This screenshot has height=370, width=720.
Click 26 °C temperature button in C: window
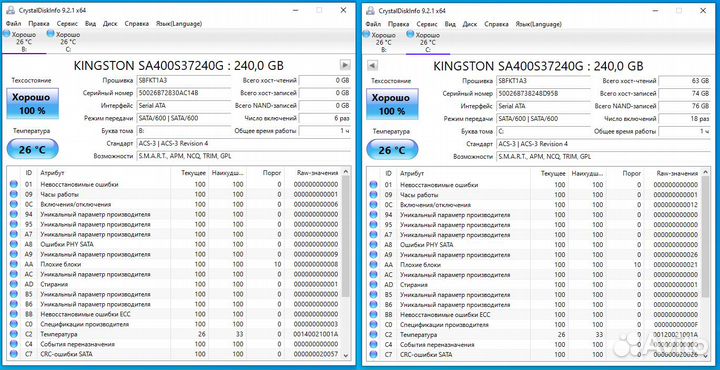point(393,149)
